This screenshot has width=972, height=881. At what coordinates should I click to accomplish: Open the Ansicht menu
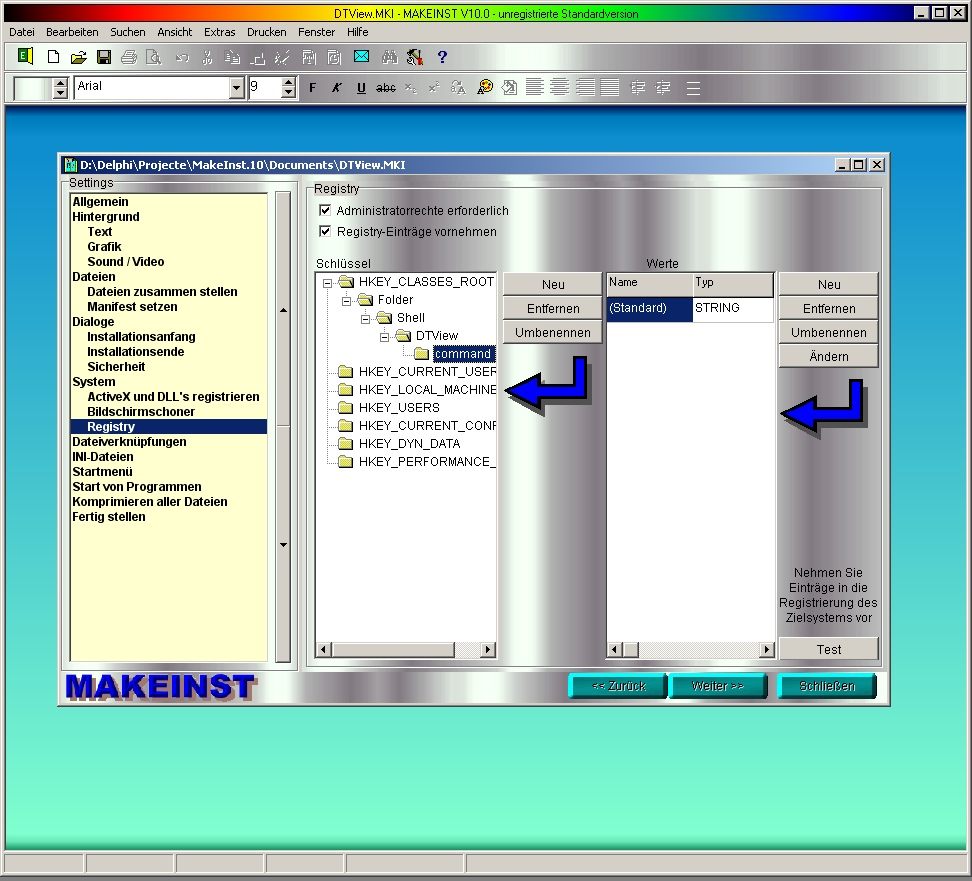175,32
